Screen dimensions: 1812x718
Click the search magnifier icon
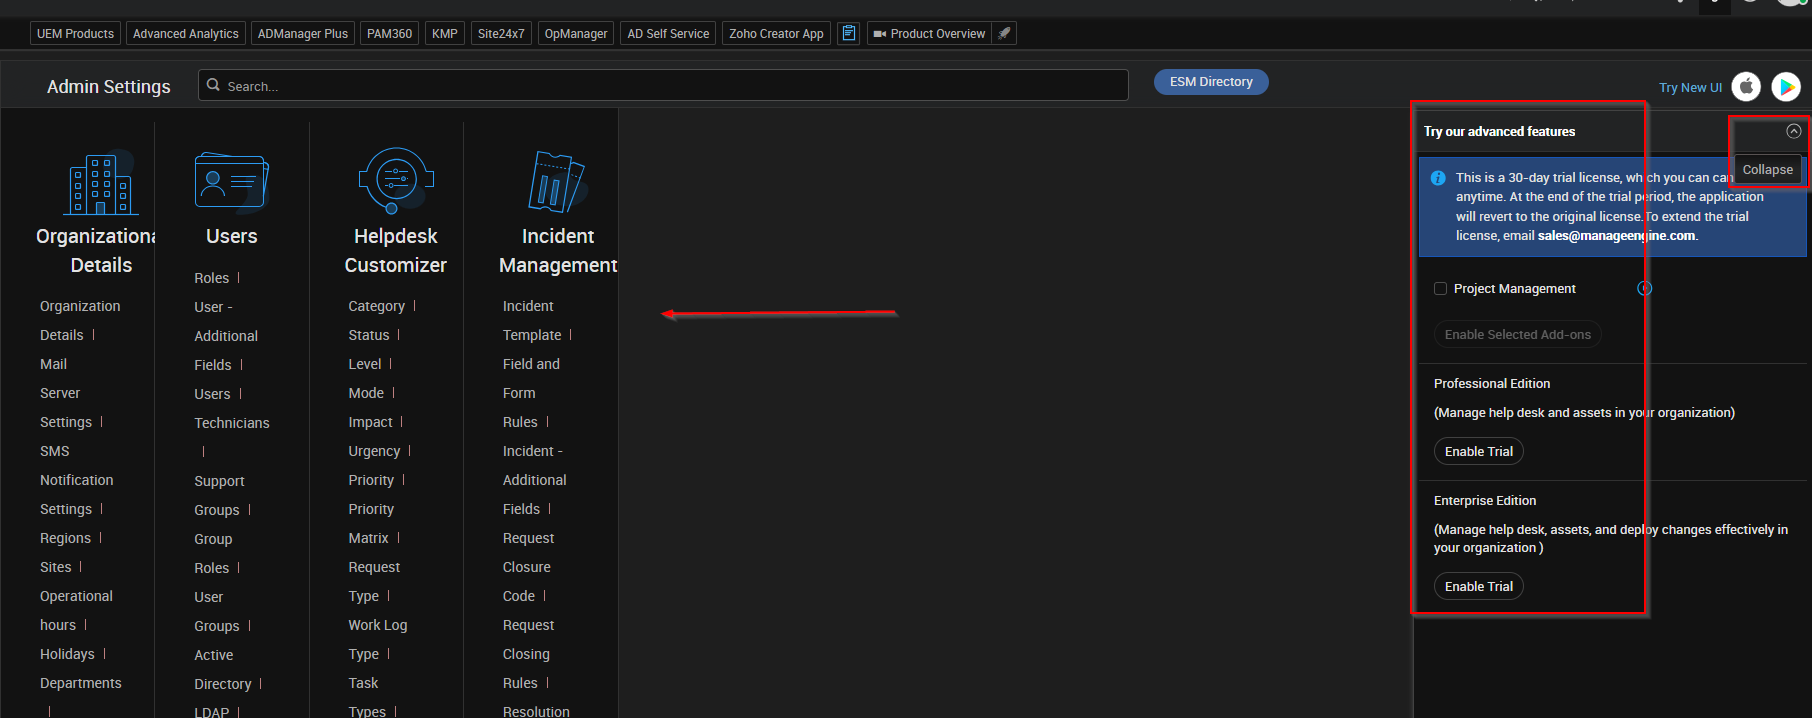coord(213,85)
